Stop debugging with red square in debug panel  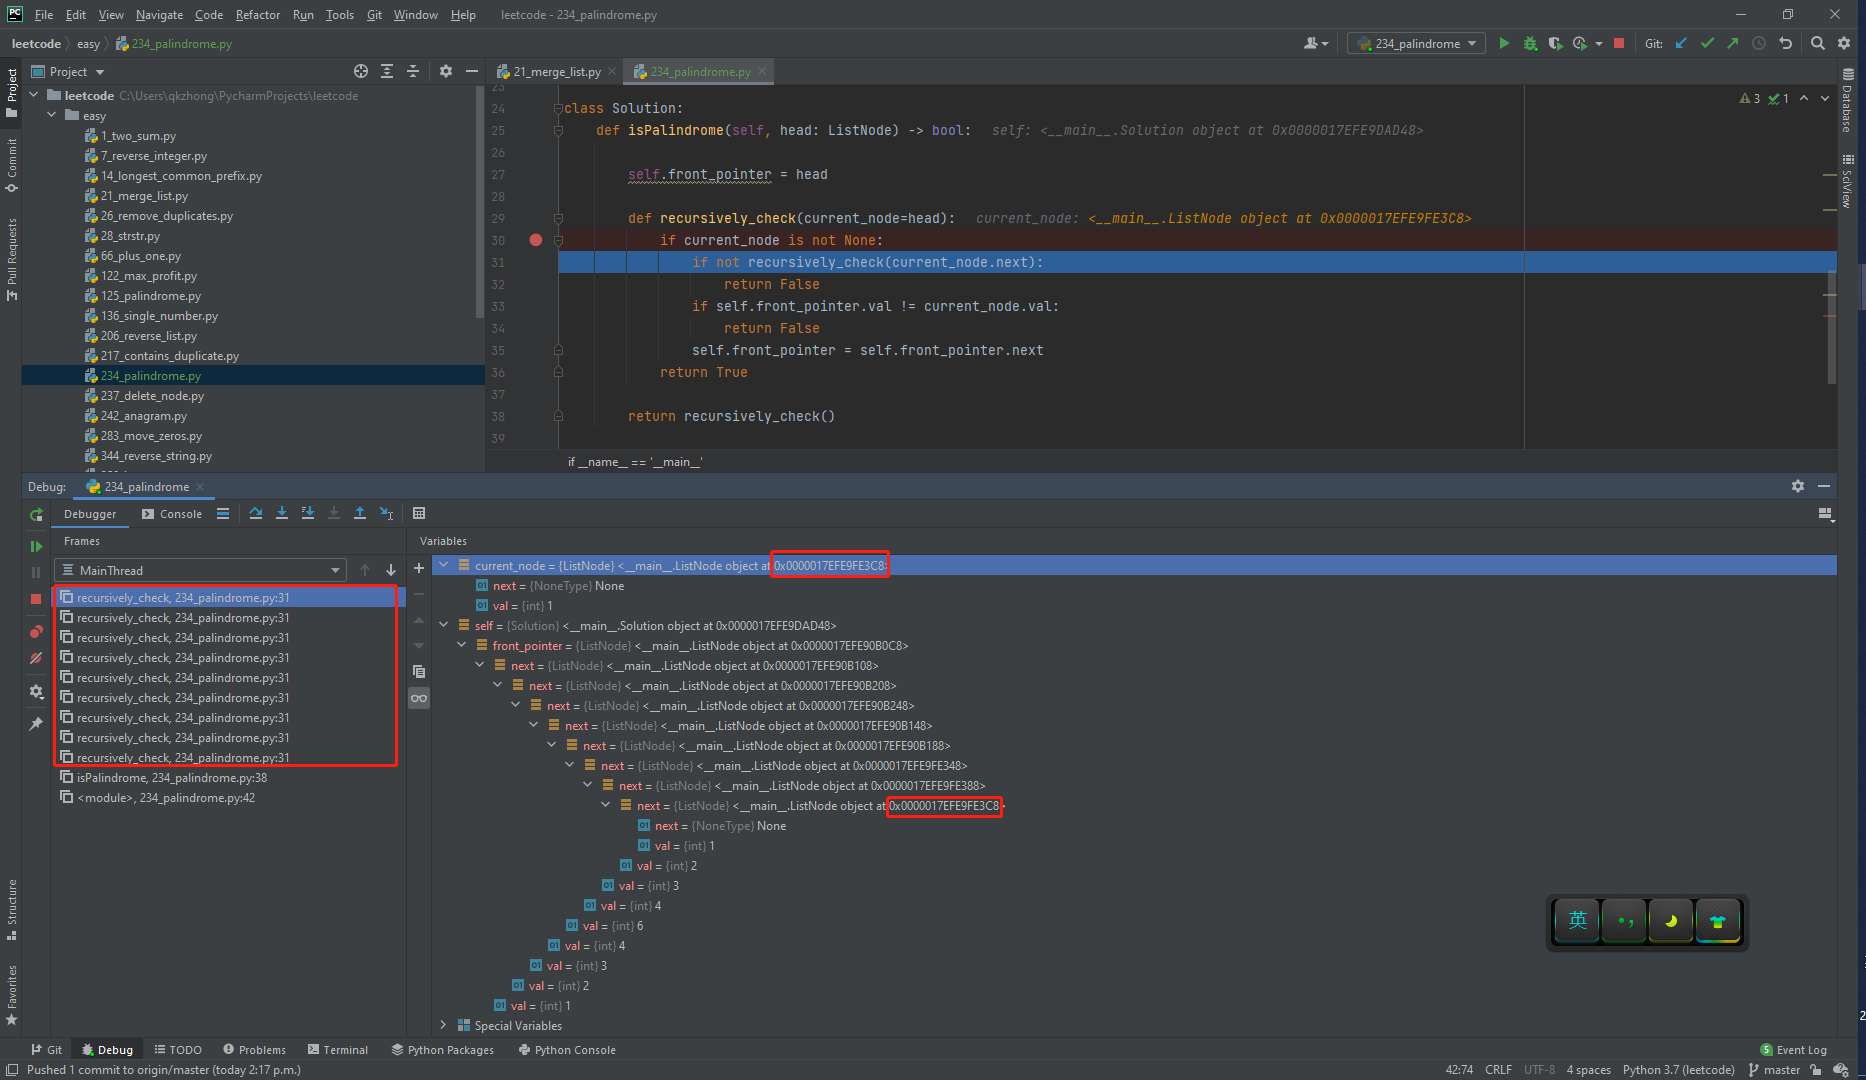coord(36,598)
